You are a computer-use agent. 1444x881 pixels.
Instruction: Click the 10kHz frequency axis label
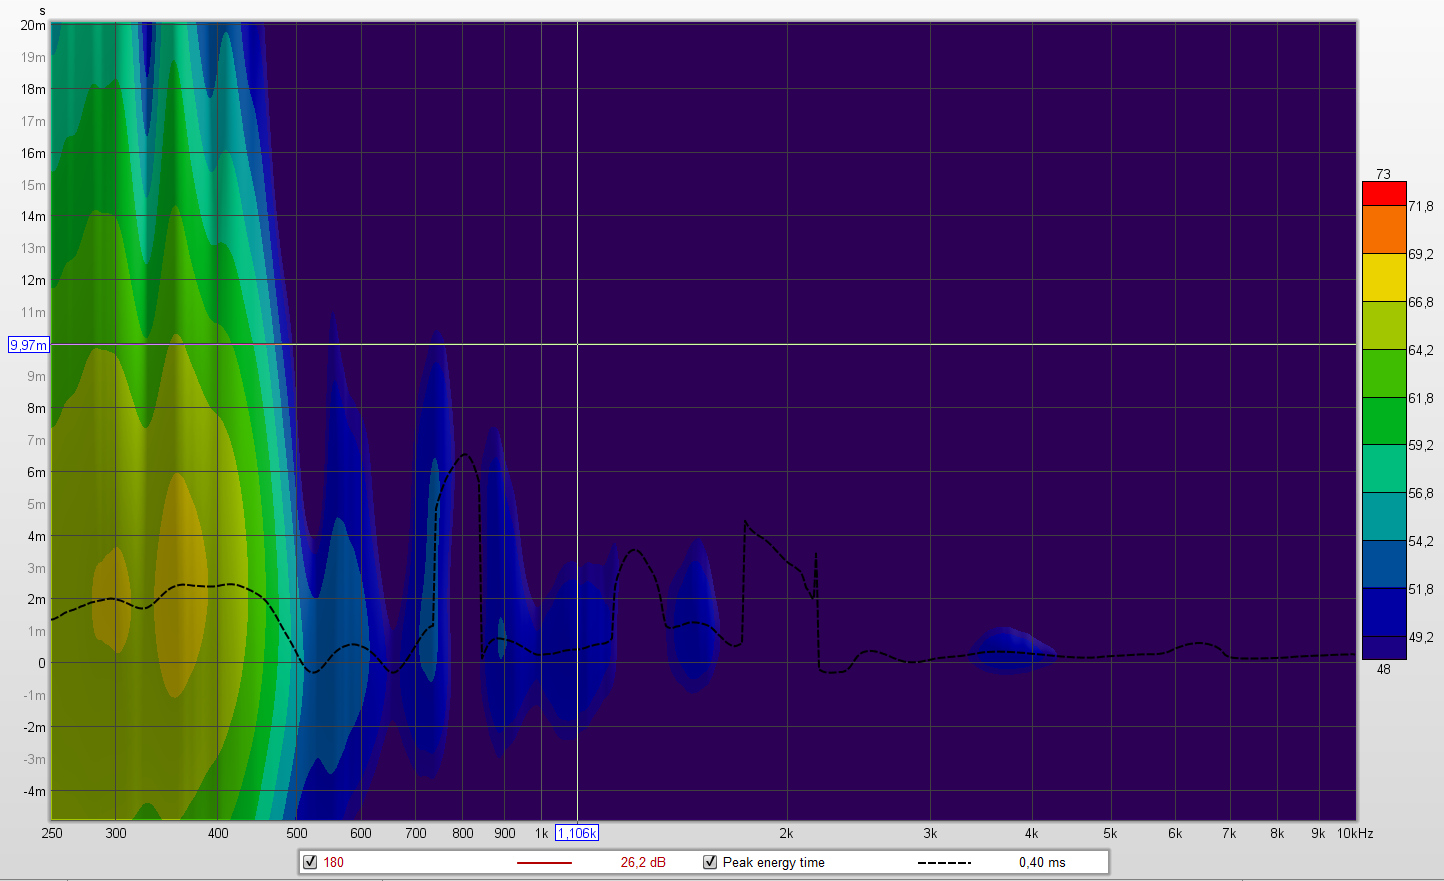[1355, 833]
